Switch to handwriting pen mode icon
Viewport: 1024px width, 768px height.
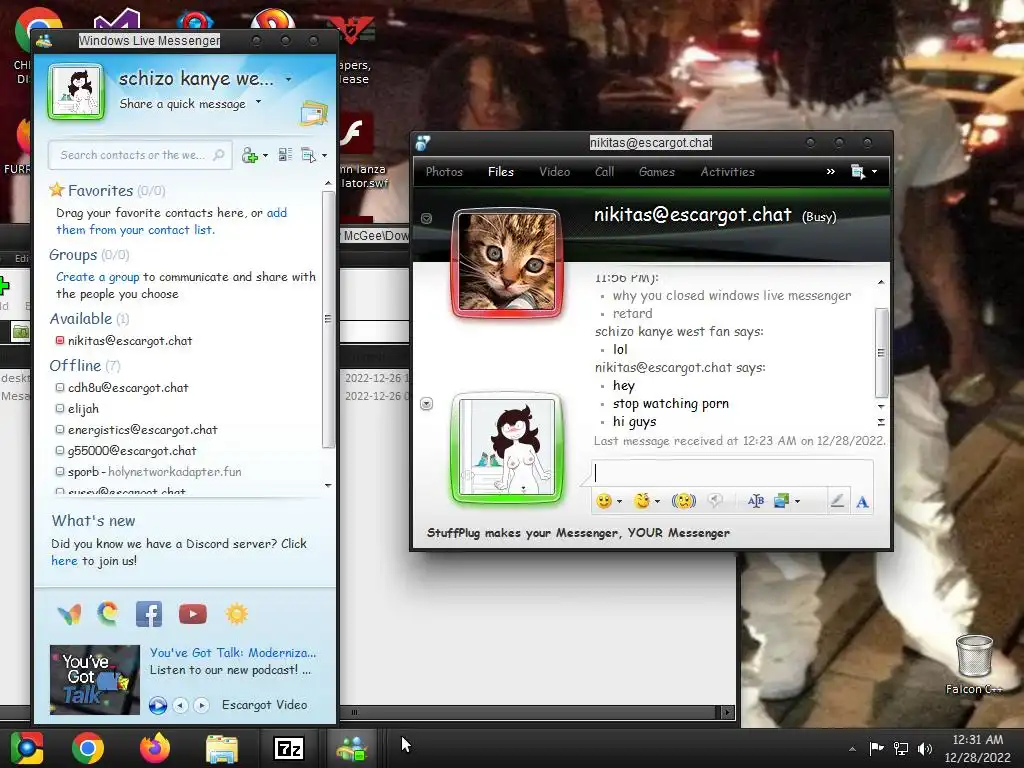point(837,501)
